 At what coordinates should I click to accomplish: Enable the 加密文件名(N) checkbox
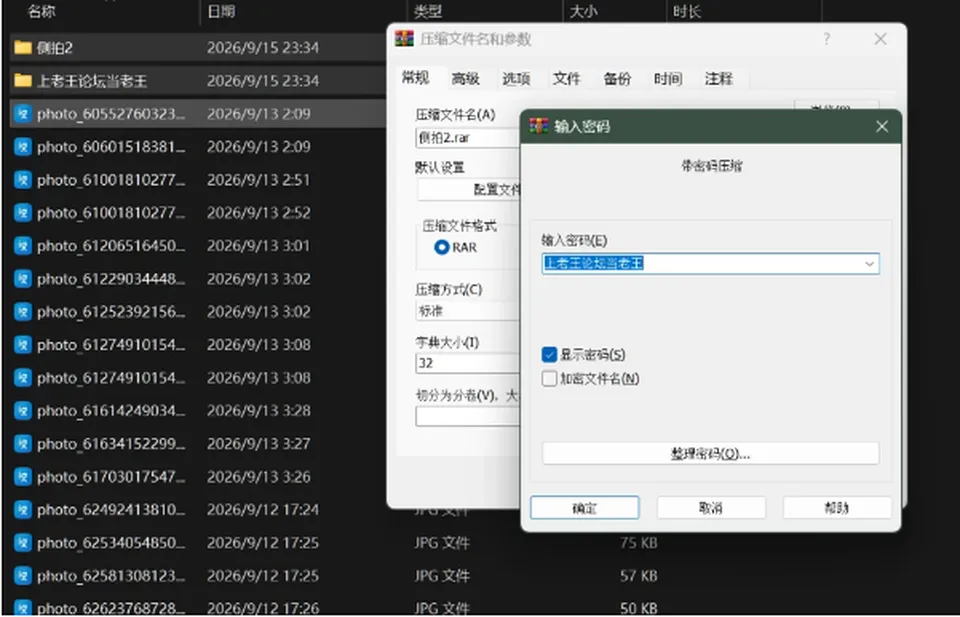pyautogui.click(x=549, y=379)
